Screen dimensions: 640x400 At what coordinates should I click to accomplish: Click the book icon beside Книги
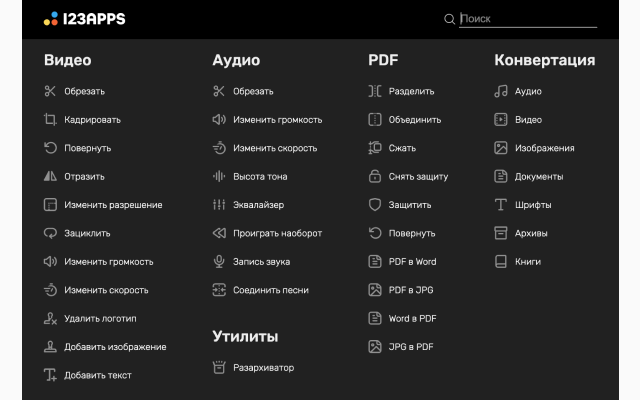[501, 262]
